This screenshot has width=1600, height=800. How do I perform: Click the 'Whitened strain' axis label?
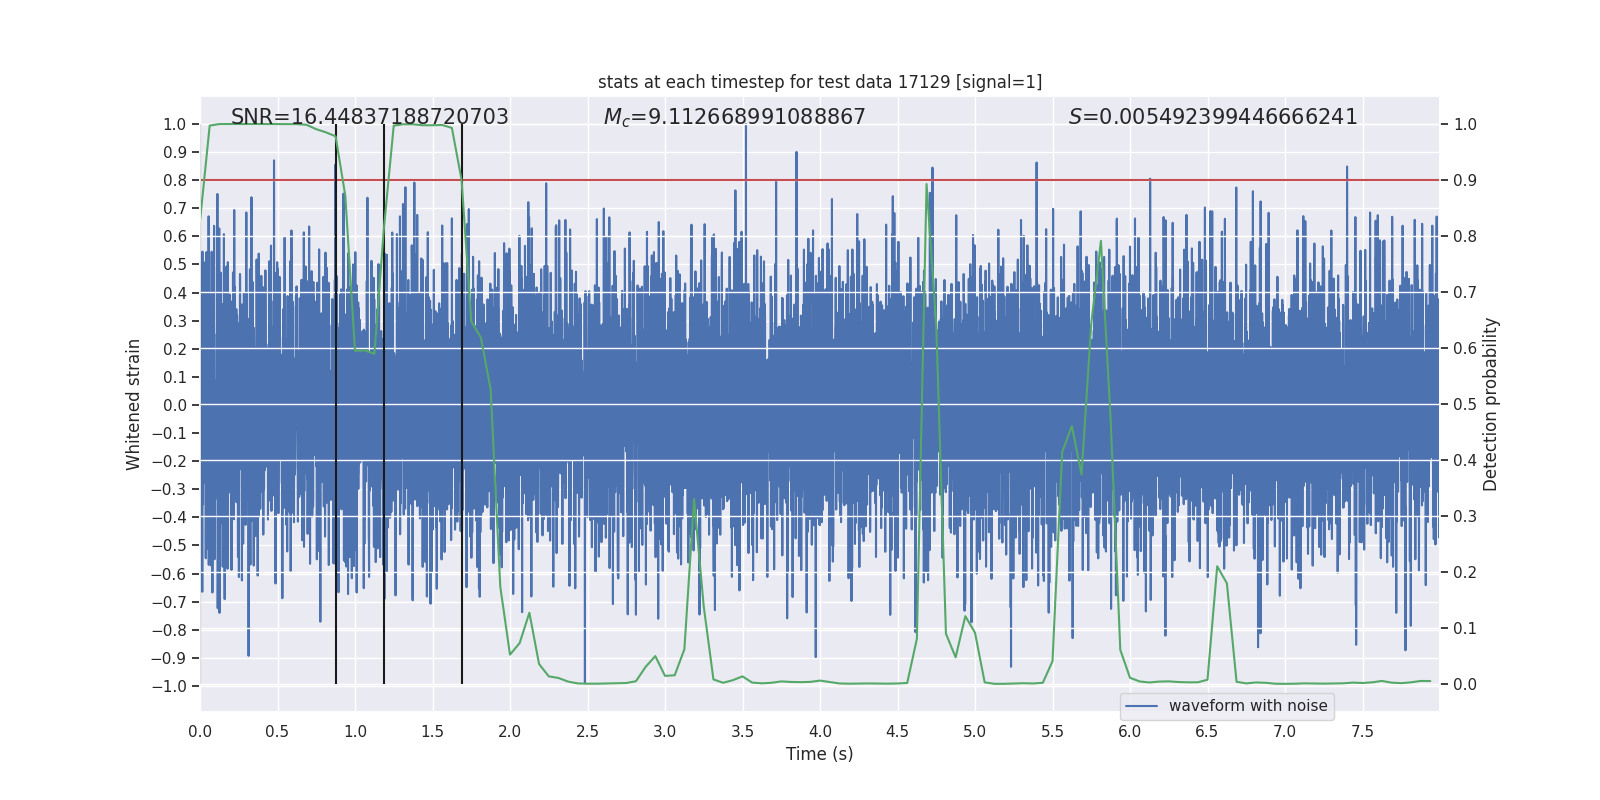click(x=133, y=404)
